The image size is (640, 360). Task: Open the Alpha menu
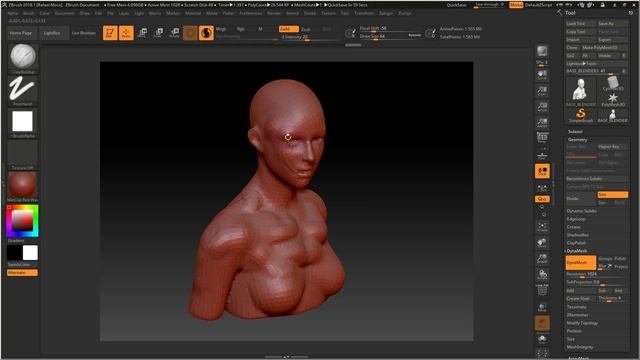click(x=13, y=13)
